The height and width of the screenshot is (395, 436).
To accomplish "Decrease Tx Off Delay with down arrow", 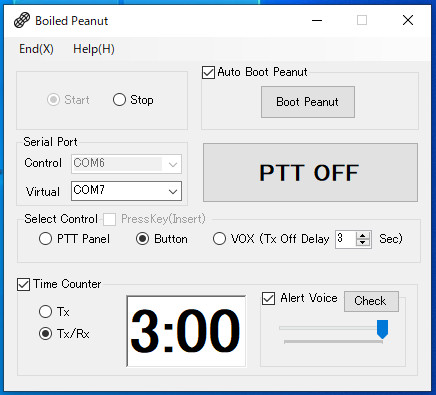I will coord(363,243).
